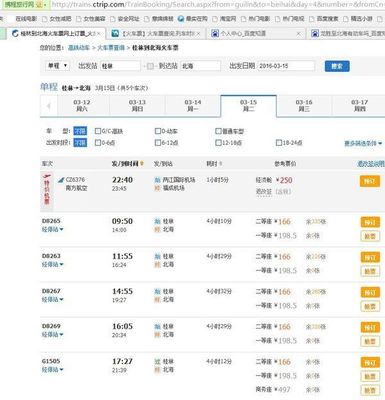
Task: Click the 始 departure icon in the D8267 row
Action: click(157, 291)
